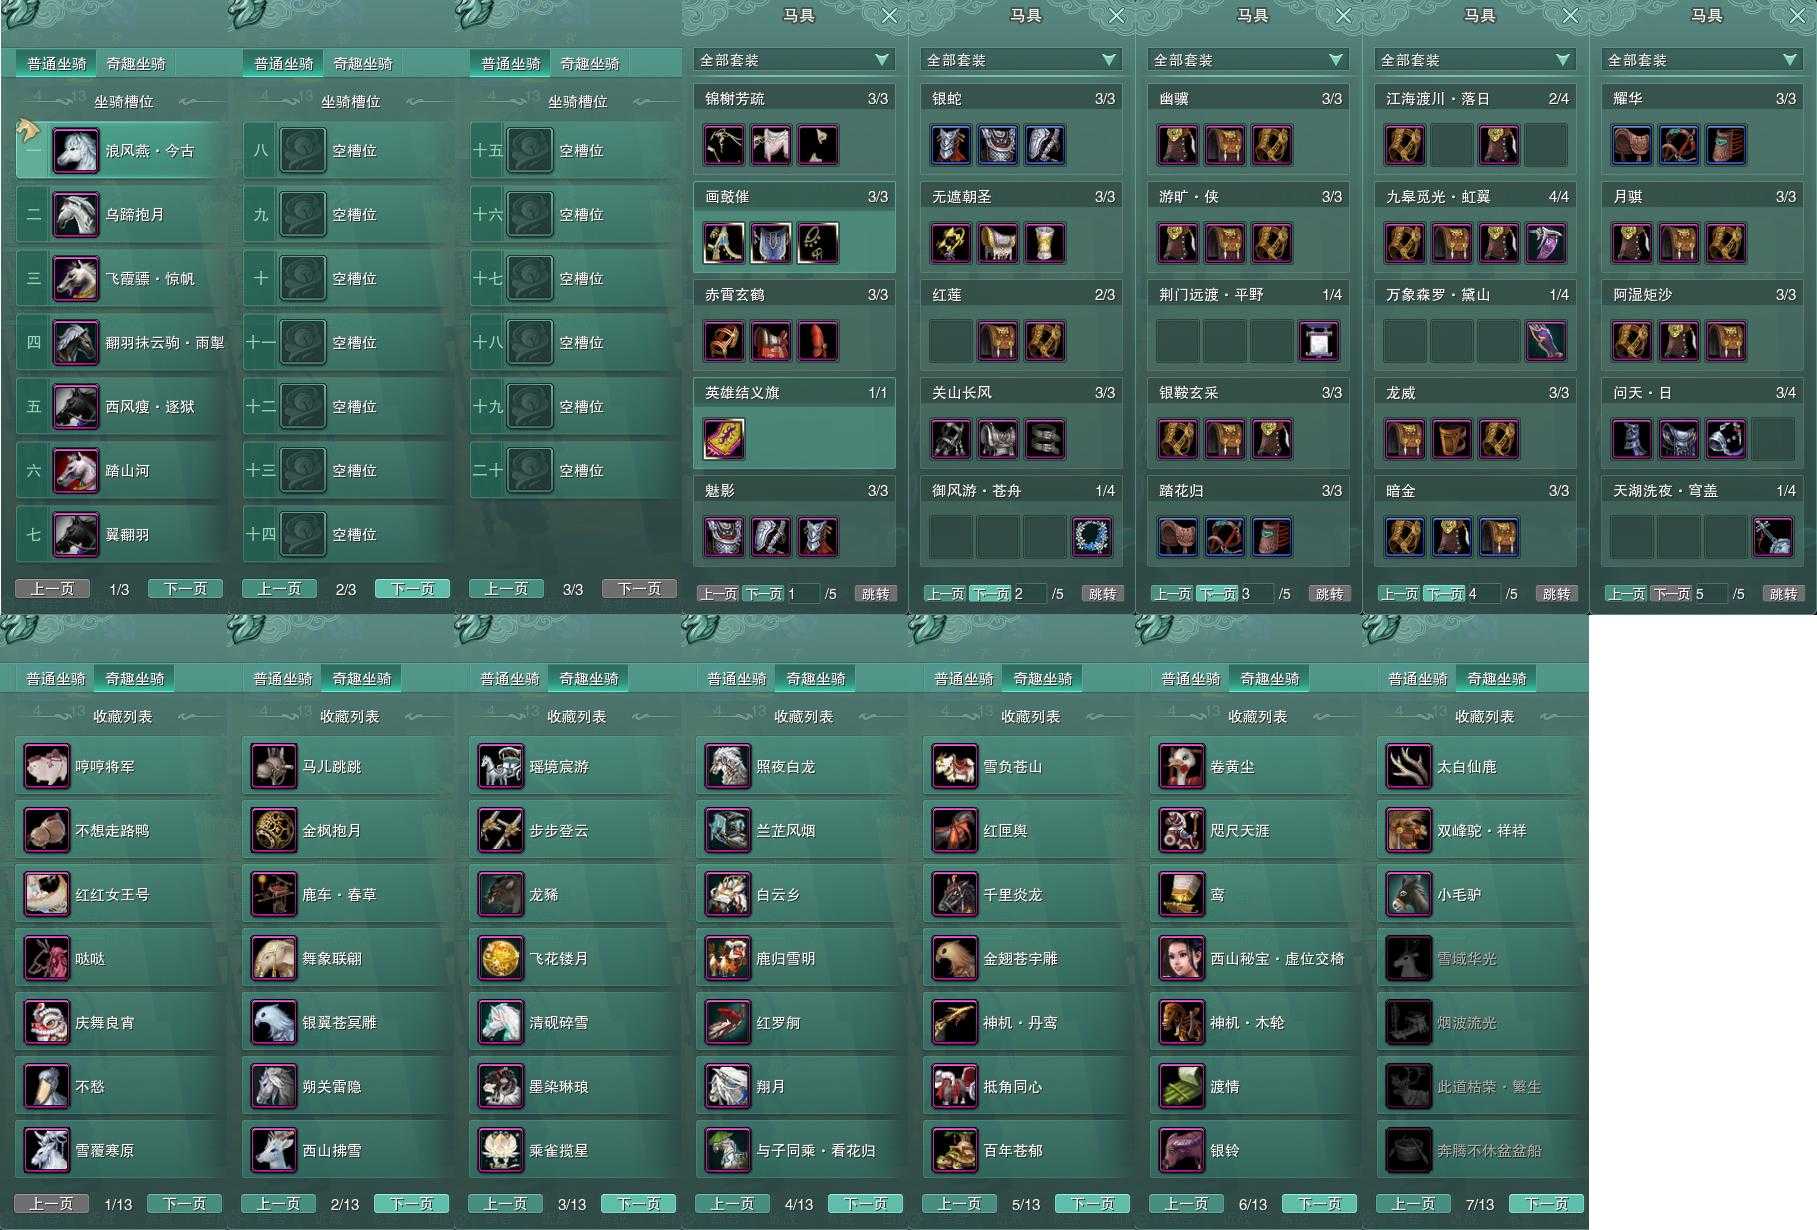1817x1230 pixels.
Task: Pick the 银翼苍冥雕 eagle icon
Action: [x=274, y=1023]
